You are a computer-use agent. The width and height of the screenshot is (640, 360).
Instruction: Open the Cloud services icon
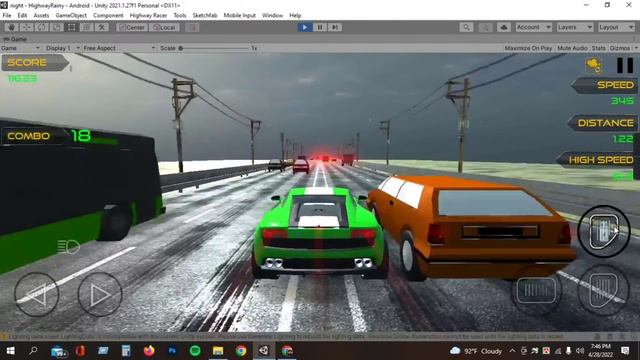click(504, 27)
